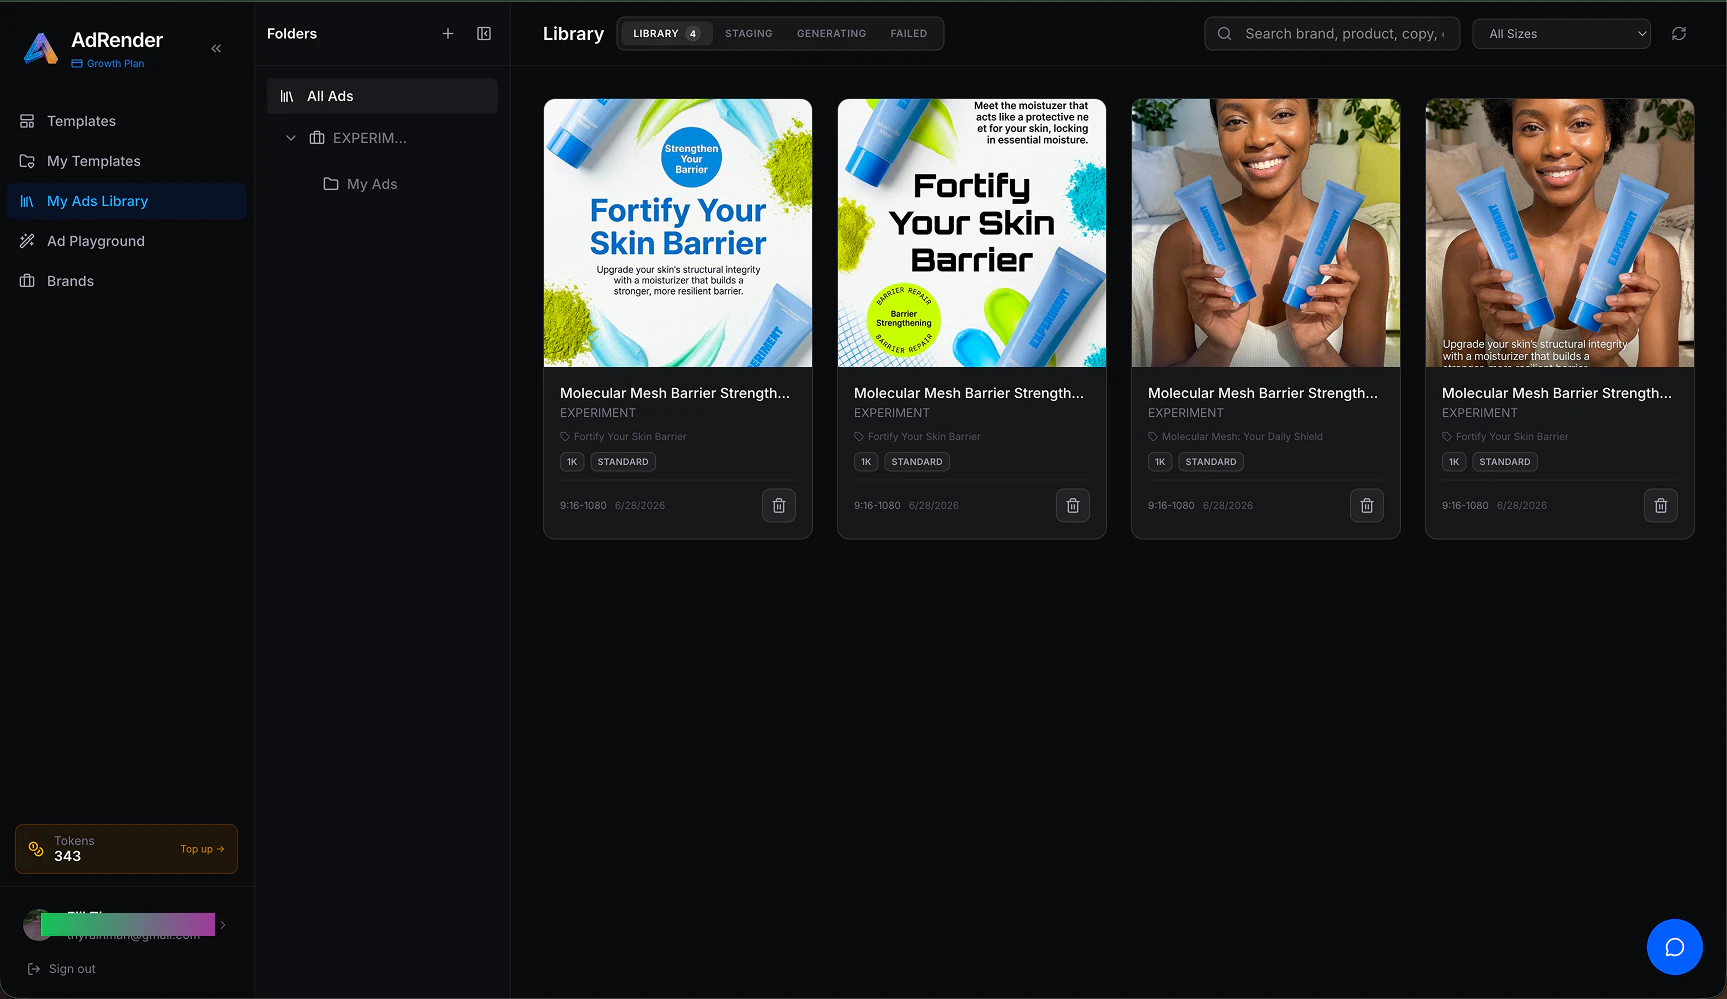This screenshot has height=999, width=1727.
Task: Open the woman-with-tubes thumbnail without caption text
Action: click(1266, 233)
